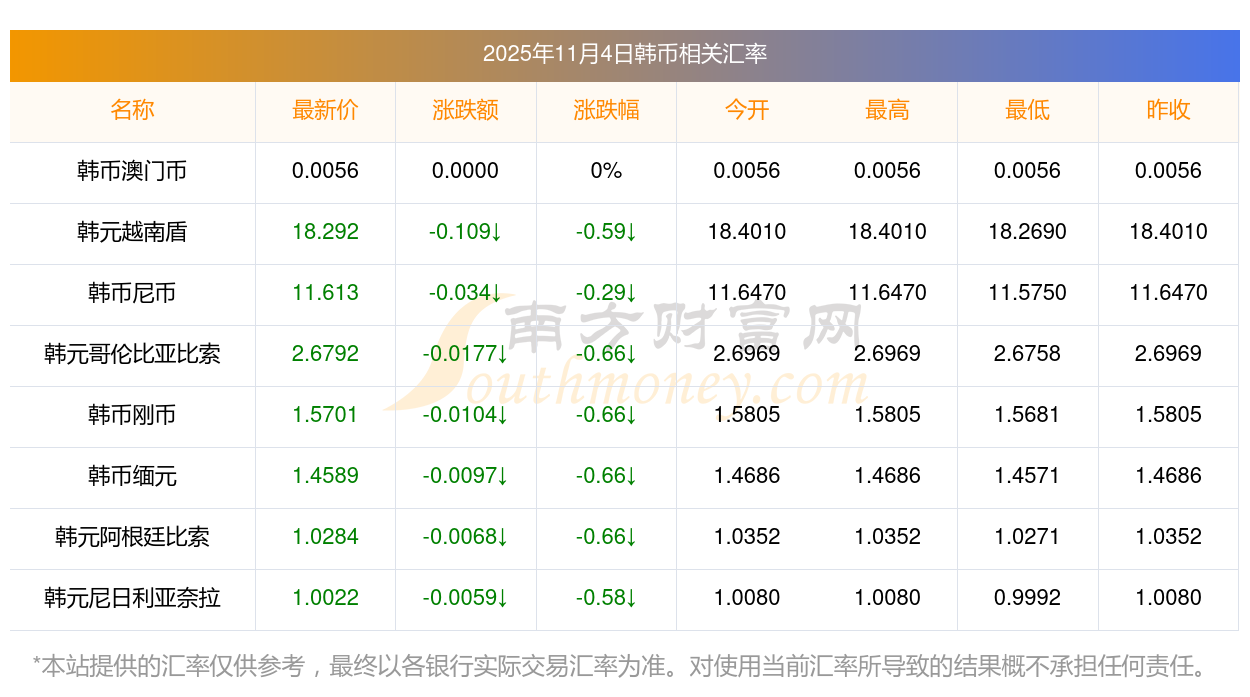Click change amount 0.0000 for 韩币澳门币
Screen dimensions: 1250x697
[466, 171]
